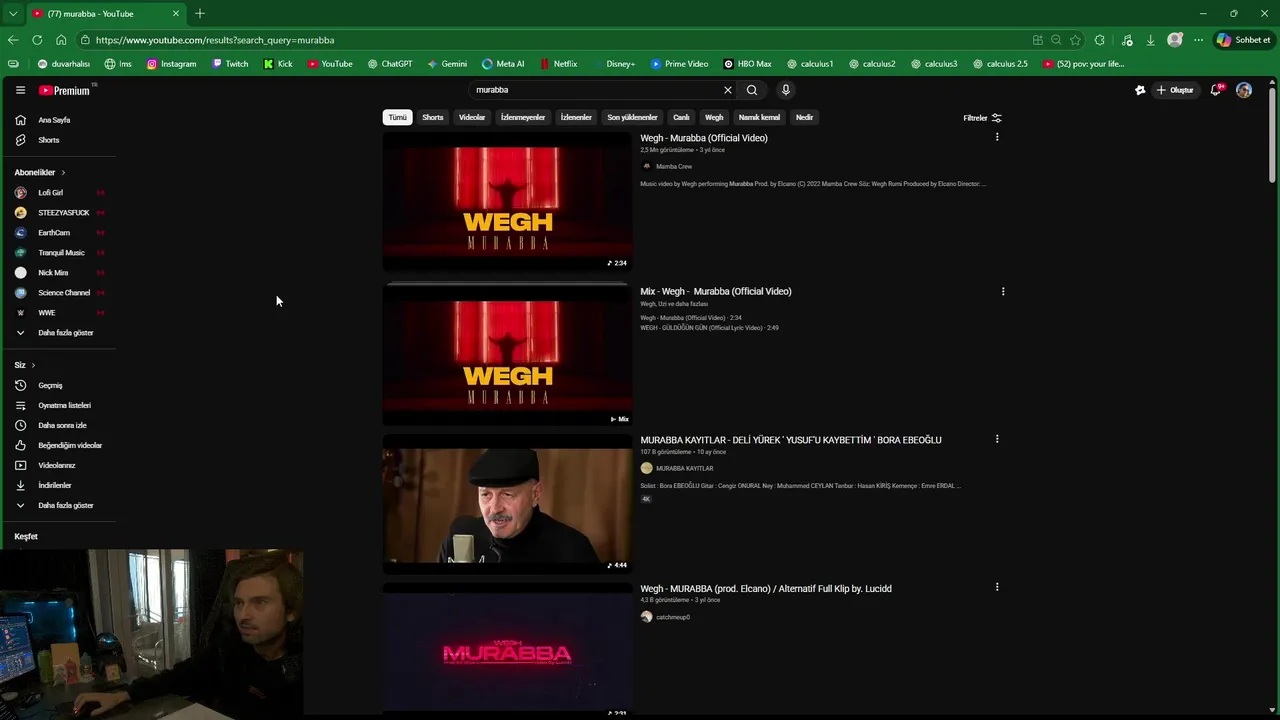Viewport: 1280px width, 720px height.
Task: Open the account avatar menu
Action: [x=1244, y=90]
